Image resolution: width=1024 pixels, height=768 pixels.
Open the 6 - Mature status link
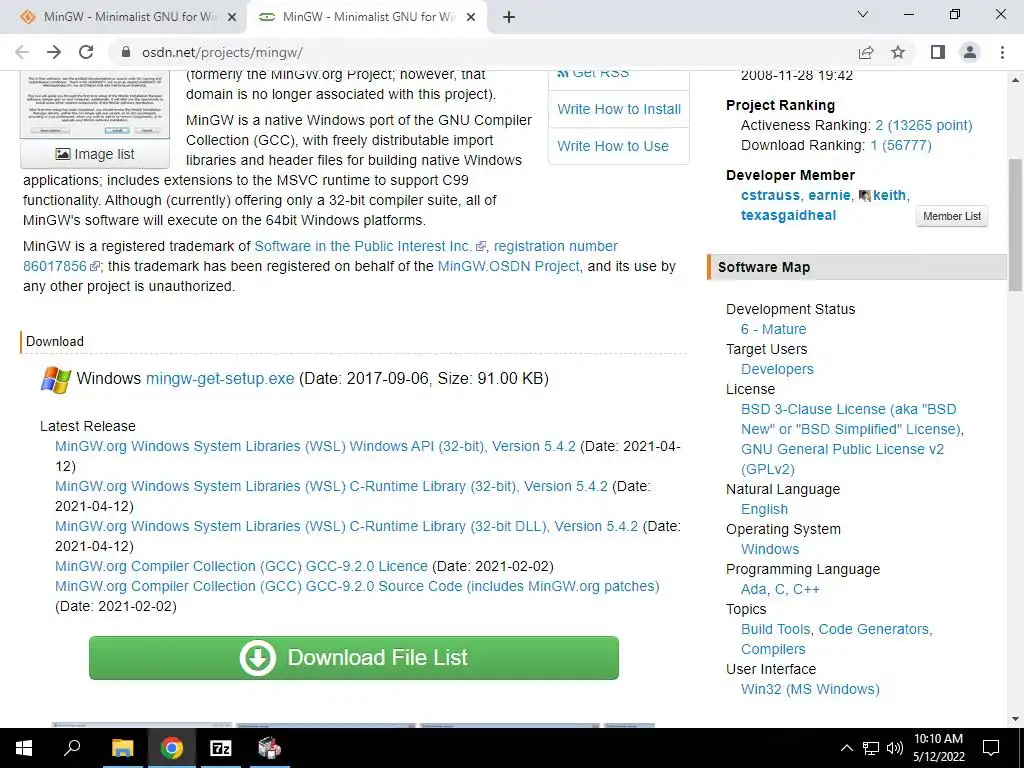tap(773, 329)
